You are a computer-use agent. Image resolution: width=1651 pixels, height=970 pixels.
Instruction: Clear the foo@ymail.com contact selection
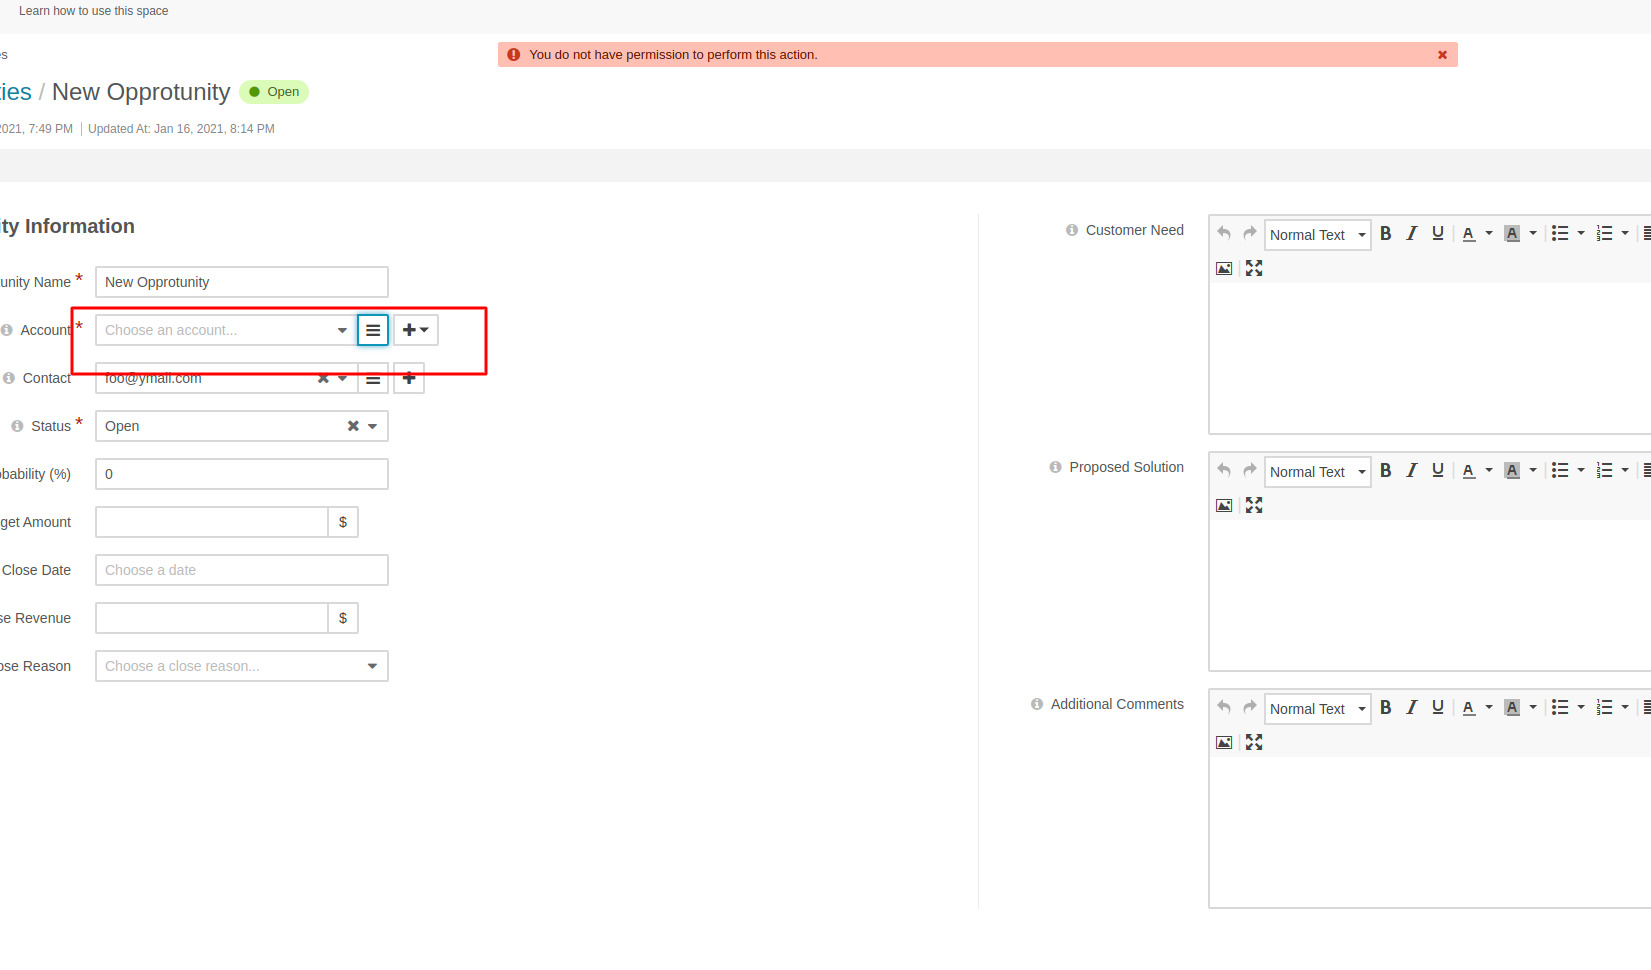pyautogui.click(x=323, y=379)
